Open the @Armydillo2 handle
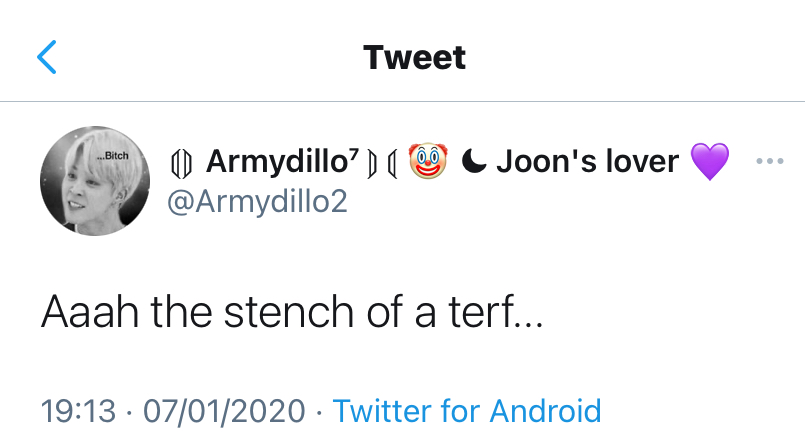 tap(255, 201)
